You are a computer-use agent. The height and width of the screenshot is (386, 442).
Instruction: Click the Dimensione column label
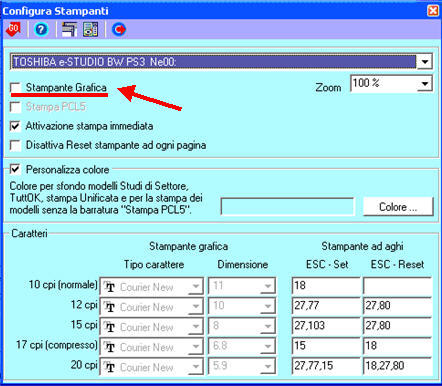pyautogui.click(x=243, y=265)
